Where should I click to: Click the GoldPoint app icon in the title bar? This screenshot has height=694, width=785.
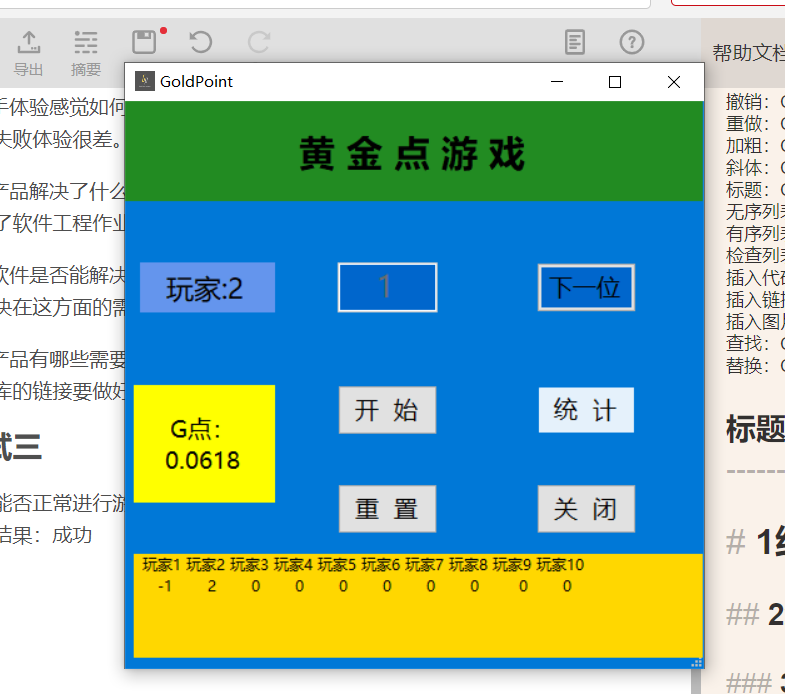pyautogui.click(x=145, y=81)
